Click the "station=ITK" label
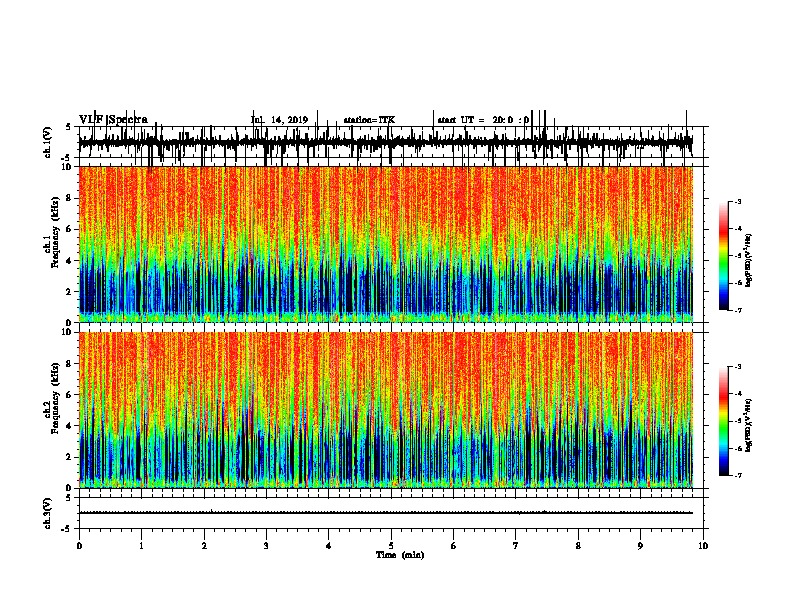This screenshot has width=792, height=612. coord(369,120)
